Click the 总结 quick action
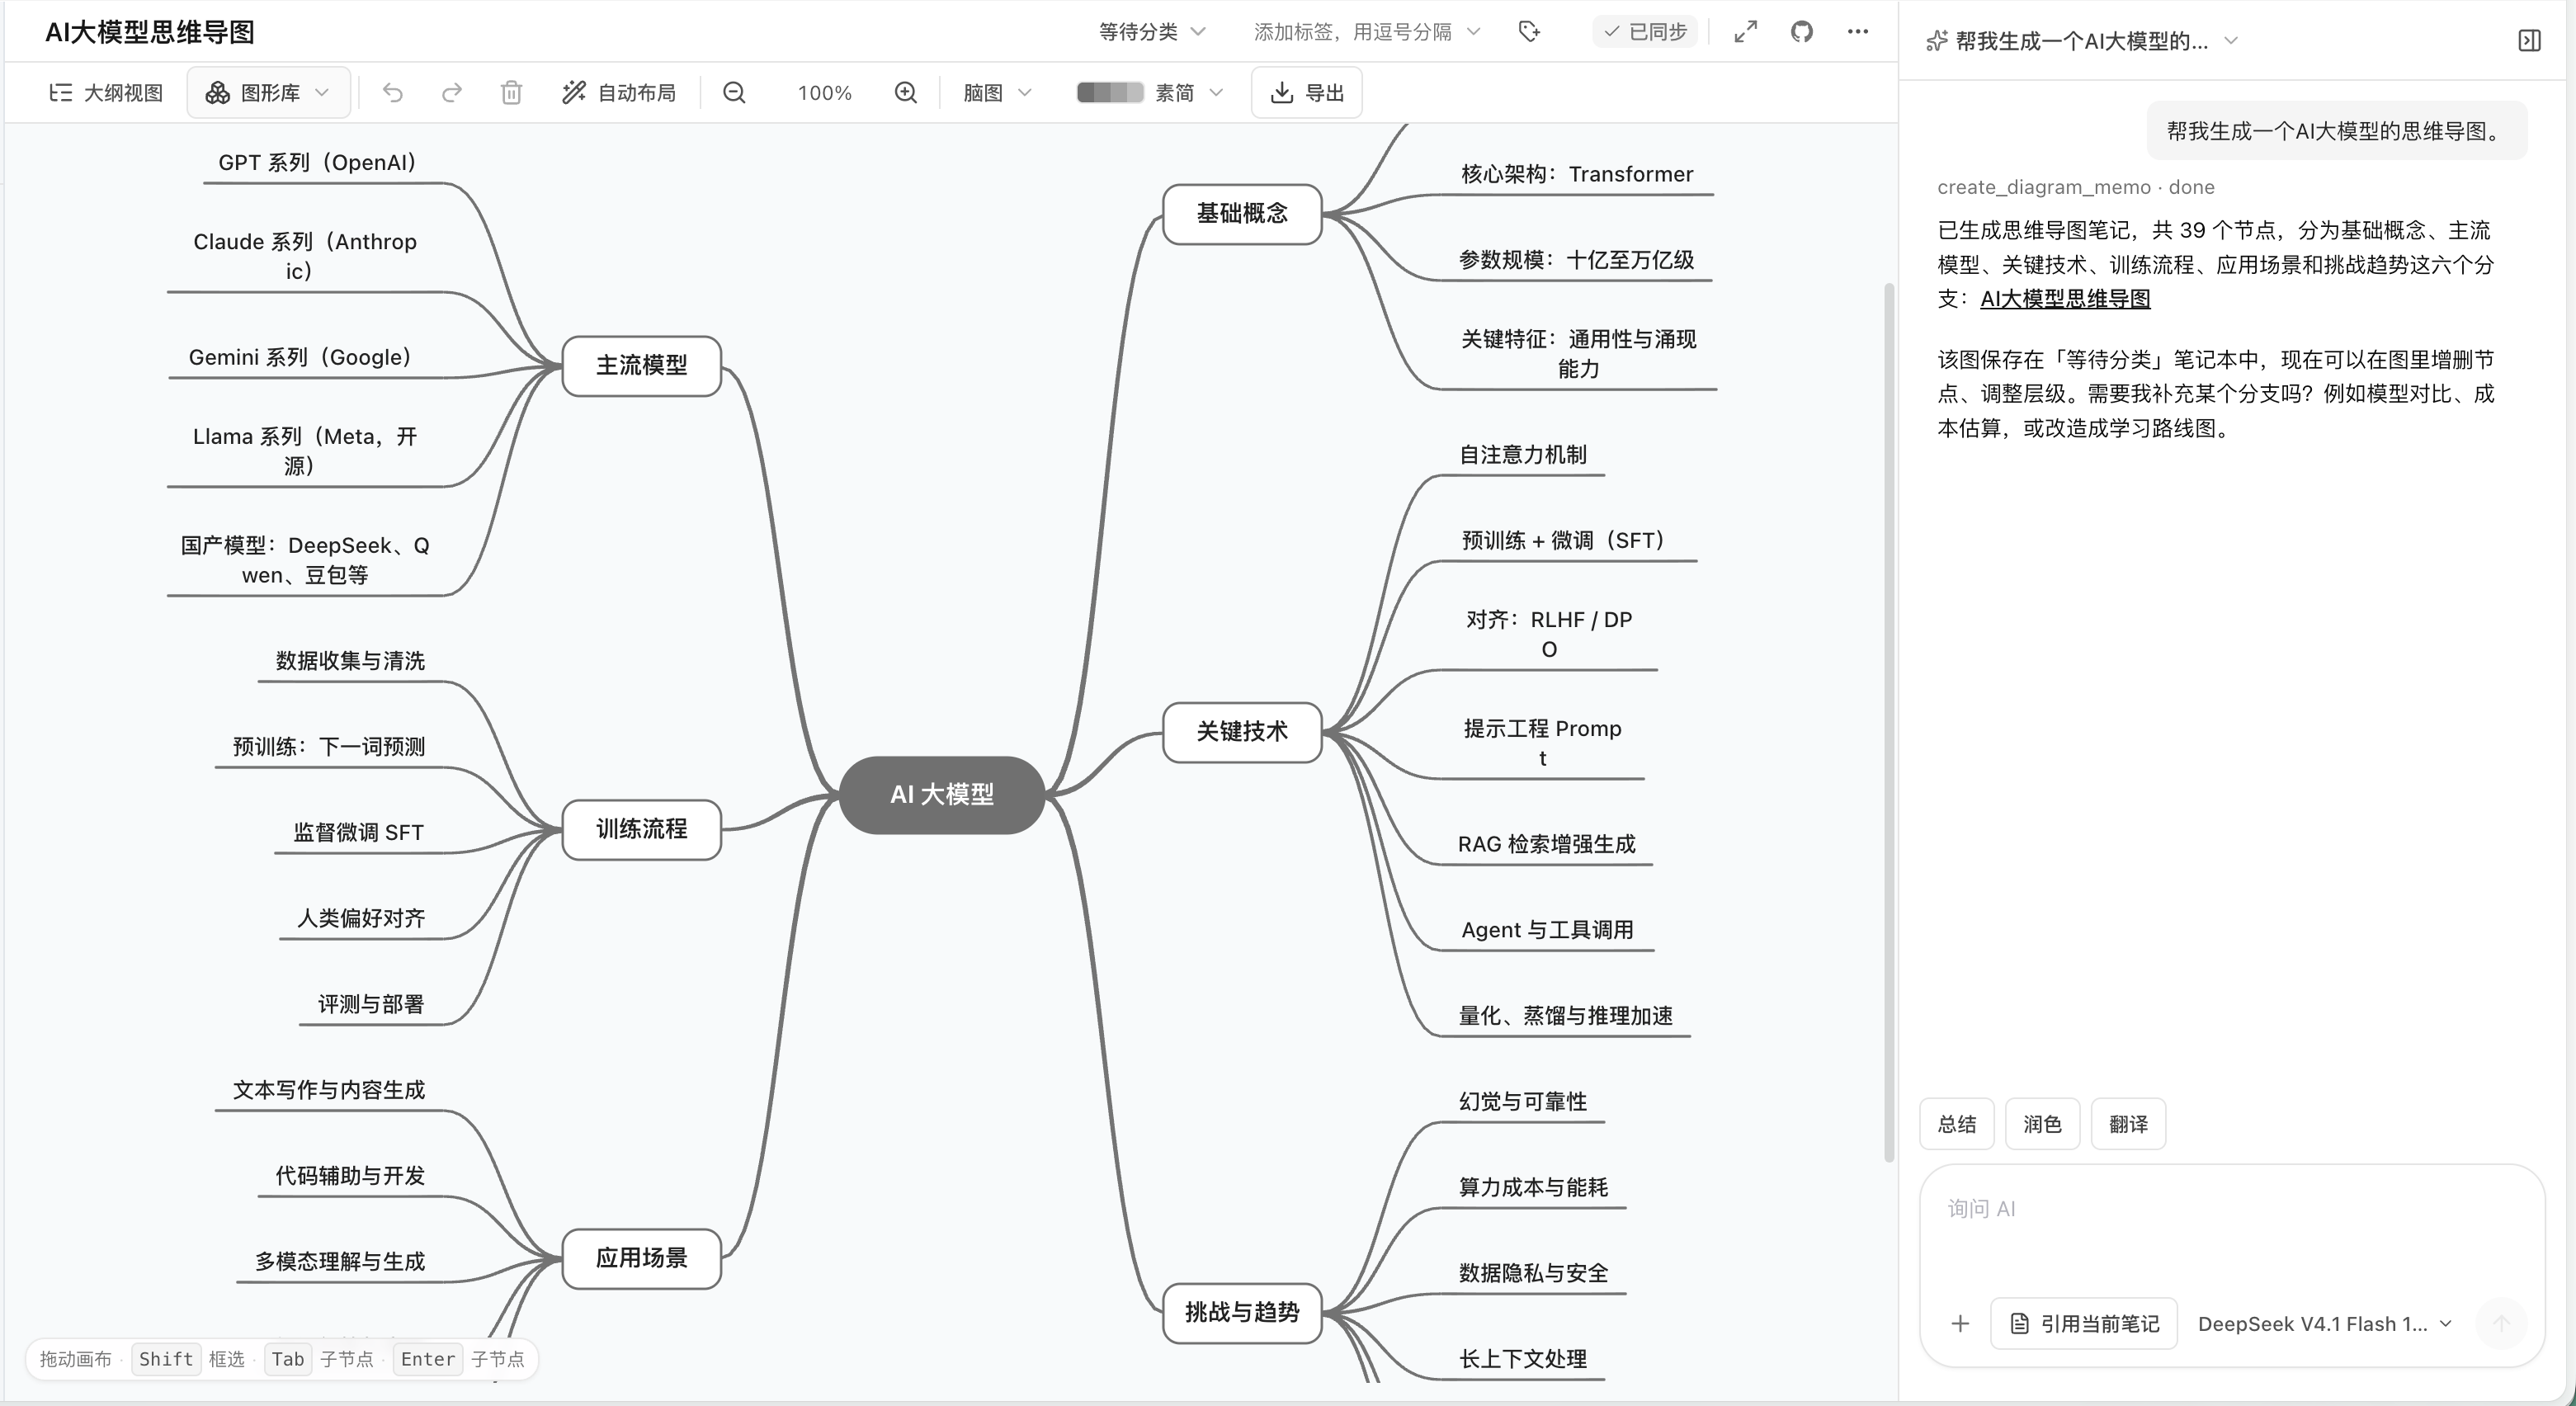The image size is (2576, 1406). pos(1957,1124)
